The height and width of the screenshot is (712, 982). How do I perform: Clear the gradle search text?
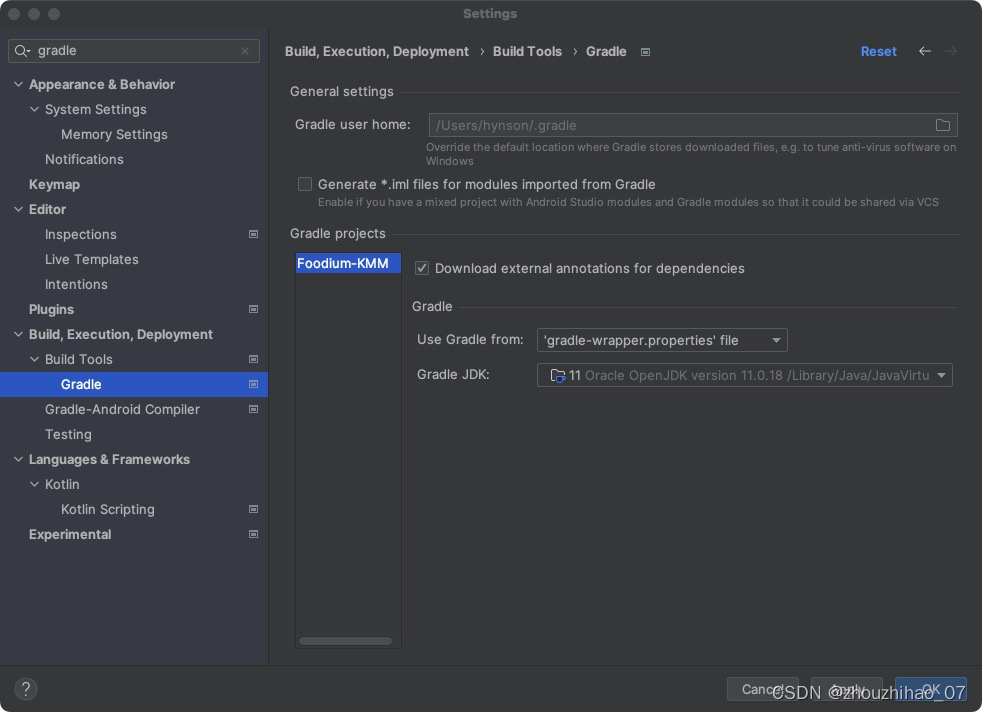click(245, 51)
